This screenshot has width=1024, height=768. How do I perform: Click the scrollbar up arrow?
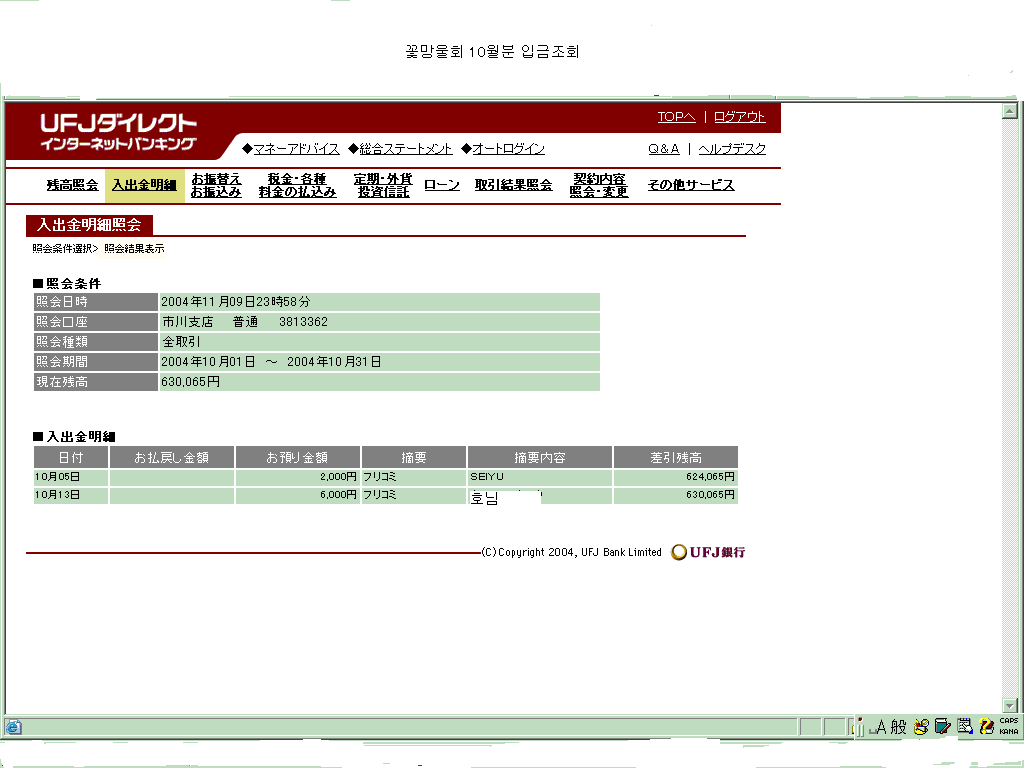[x=1010, y=110]
